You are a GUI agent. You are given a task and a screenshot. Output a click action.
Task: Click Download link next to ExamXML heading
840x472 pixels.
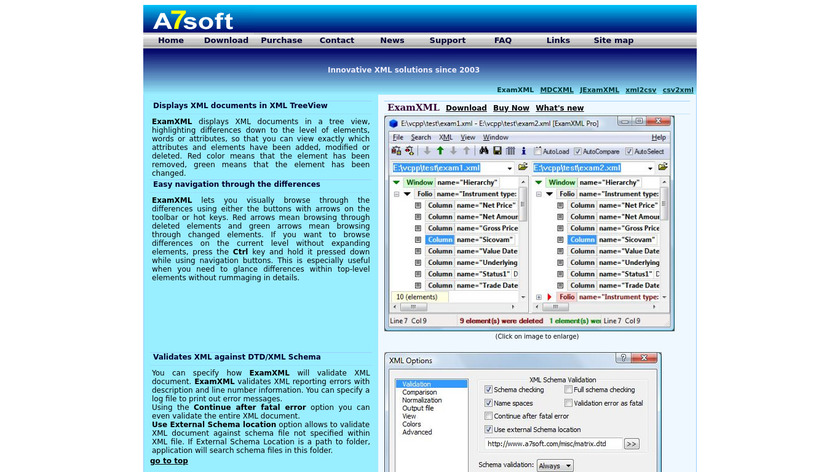pos(466,108)
